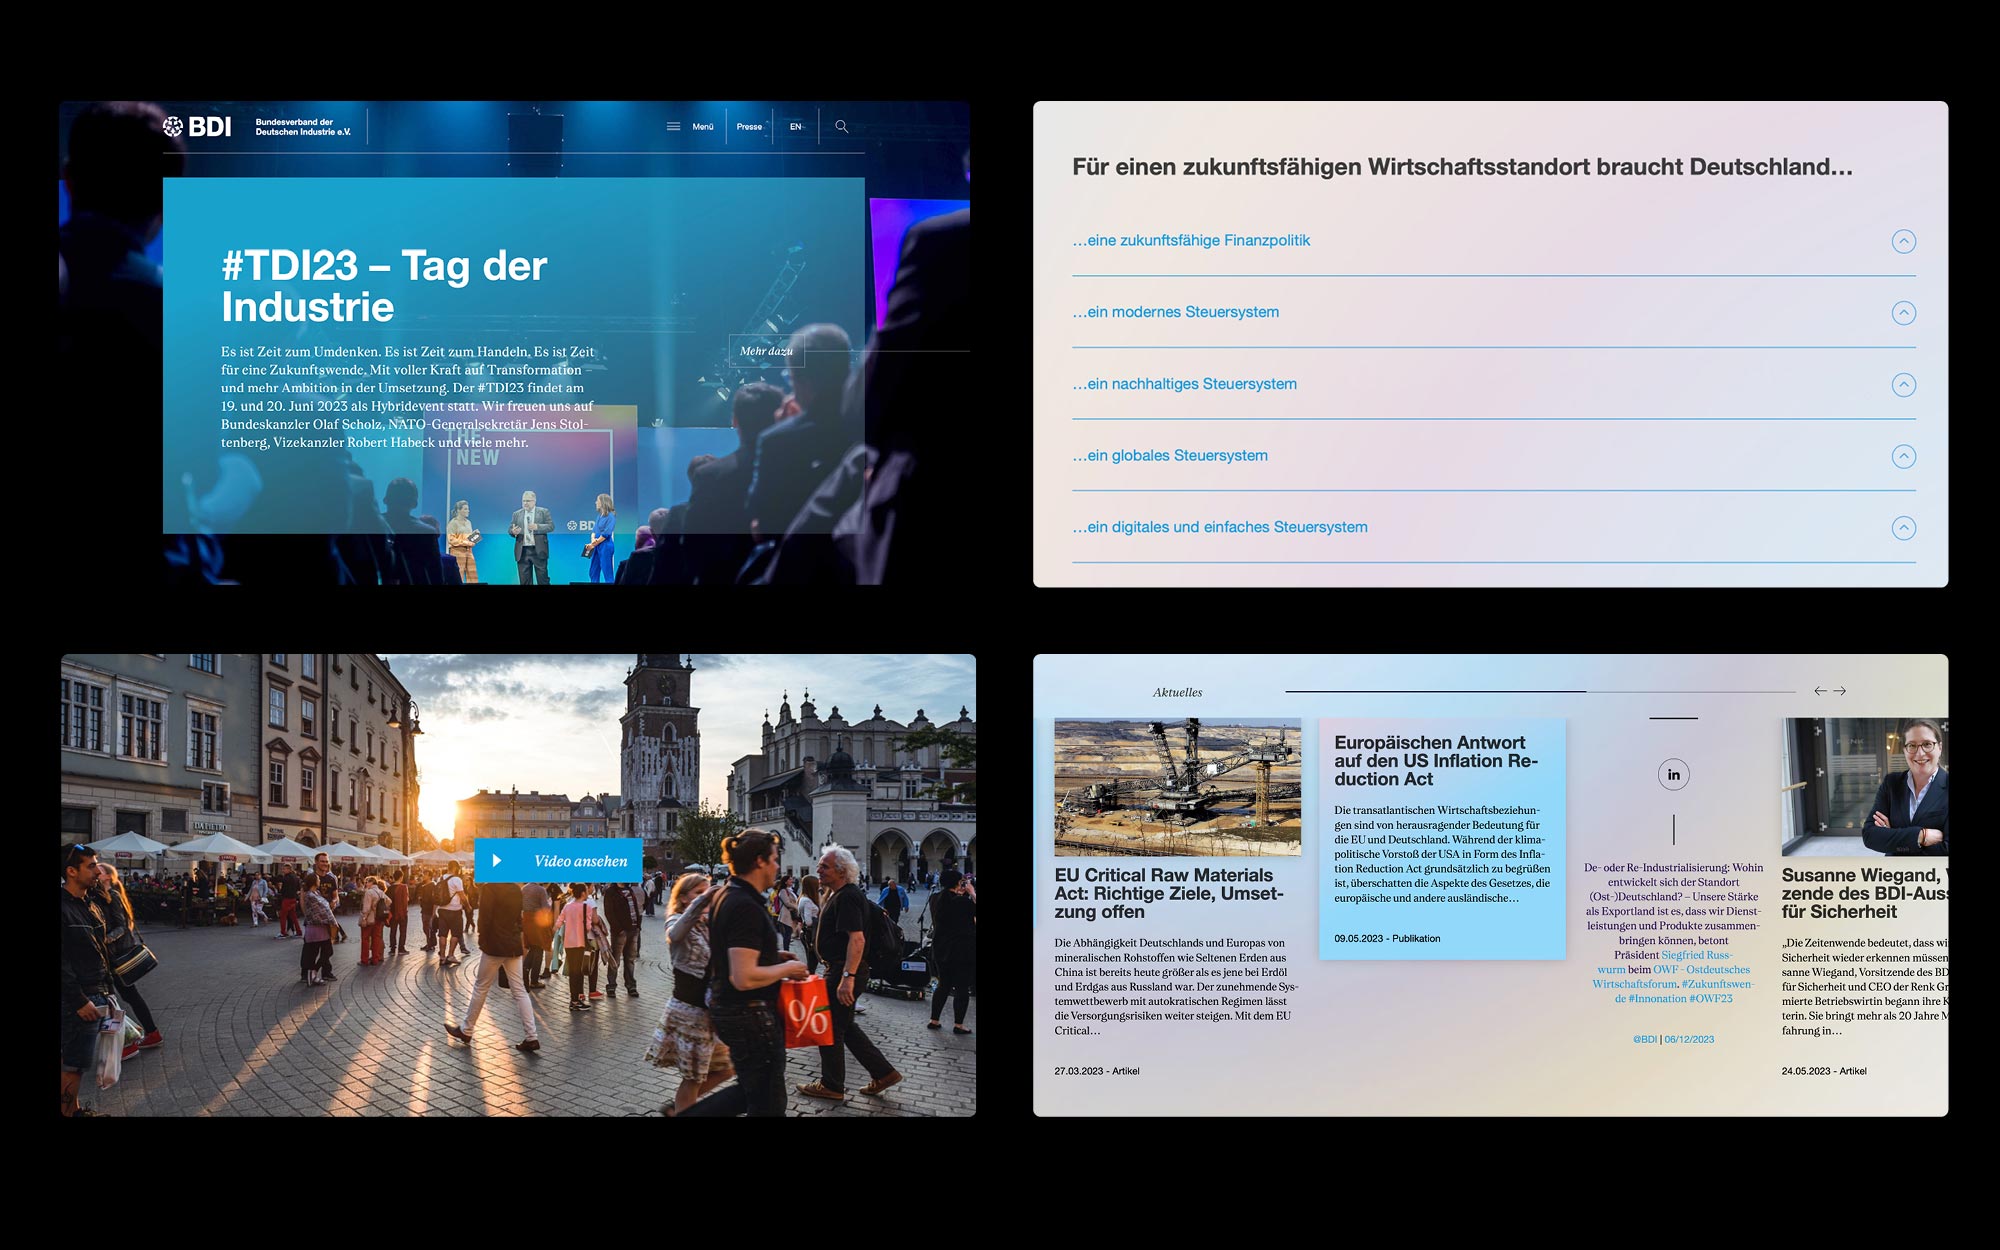2000x1250 pixels.
Task: Open the Presse menu item
Action: pos(749,127)
